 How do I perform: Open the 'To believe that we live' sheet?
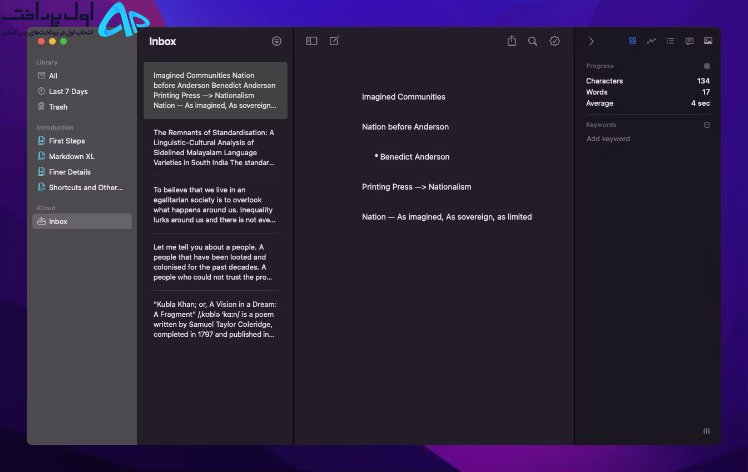[216, 205]
